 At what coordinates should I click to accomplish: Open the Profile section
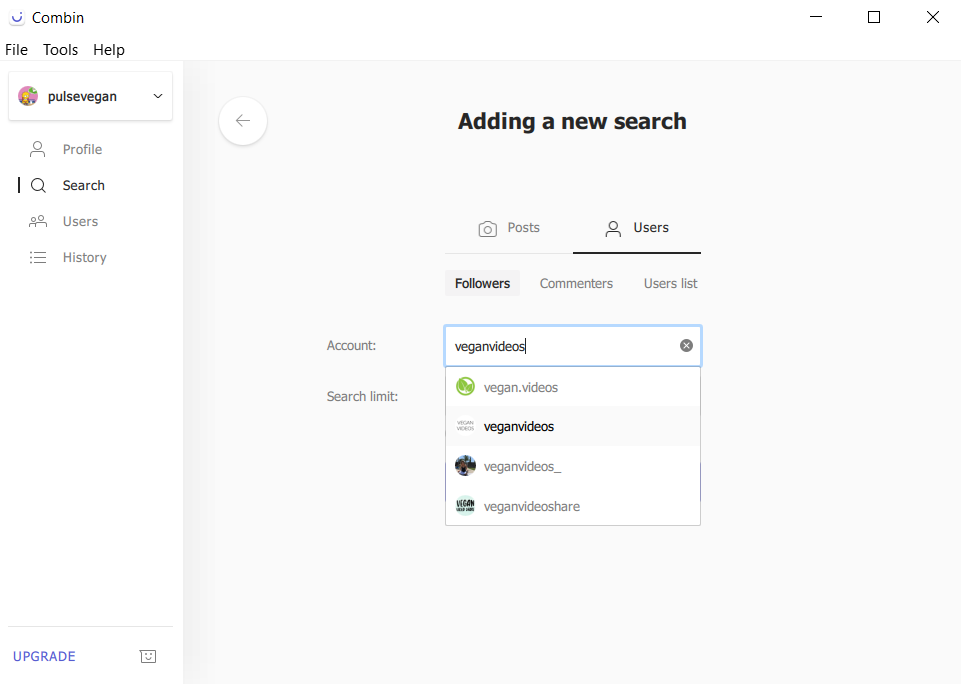coord(82,149)
